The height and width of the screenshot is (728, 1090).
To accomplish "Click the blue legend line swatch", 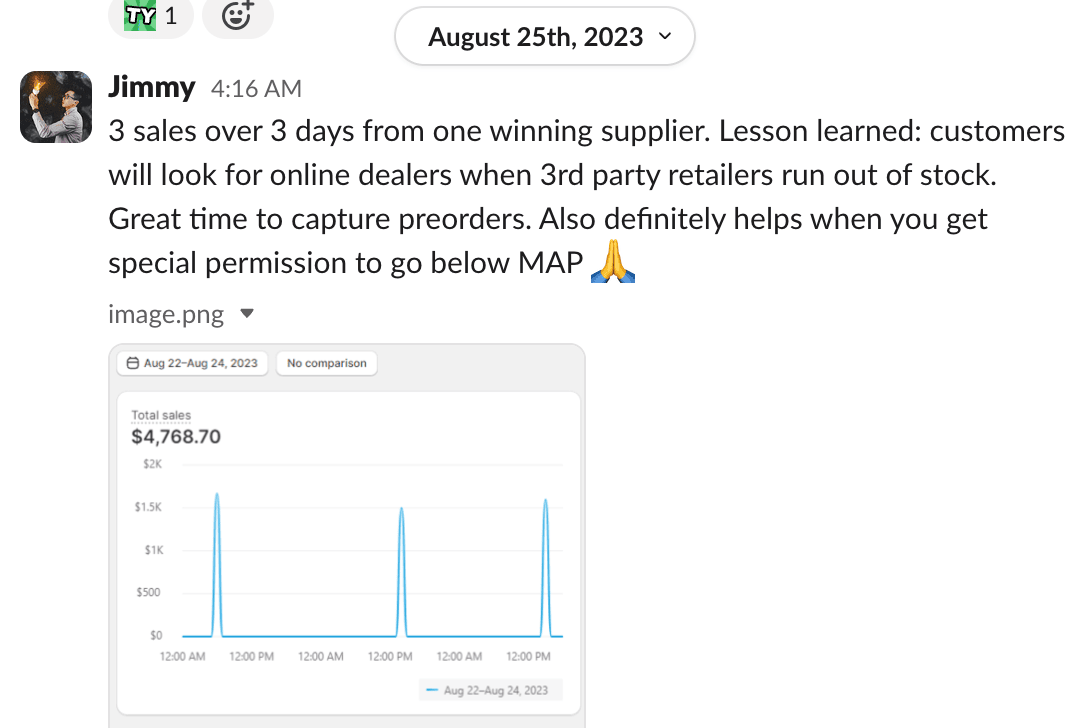I will tap(431, 690).
